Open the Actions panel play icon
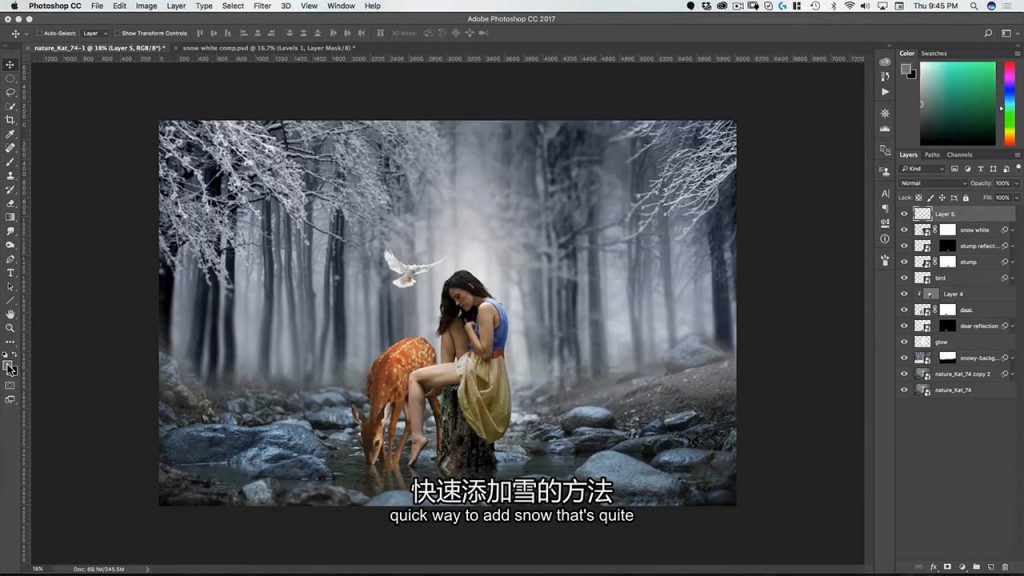 885,92
